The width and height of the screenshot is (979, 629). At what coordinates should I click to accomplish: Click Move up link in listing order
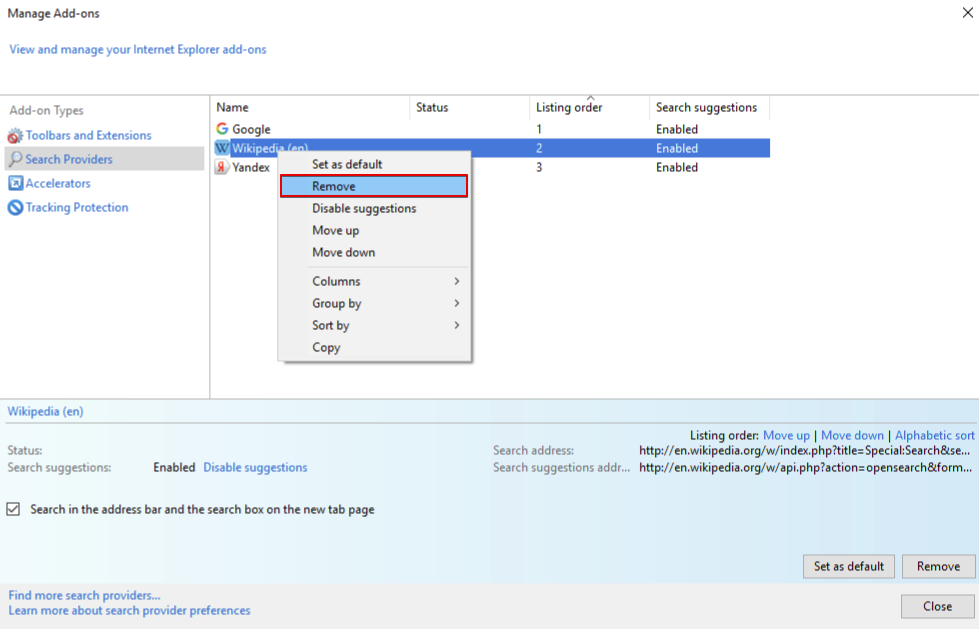(786, 435)
